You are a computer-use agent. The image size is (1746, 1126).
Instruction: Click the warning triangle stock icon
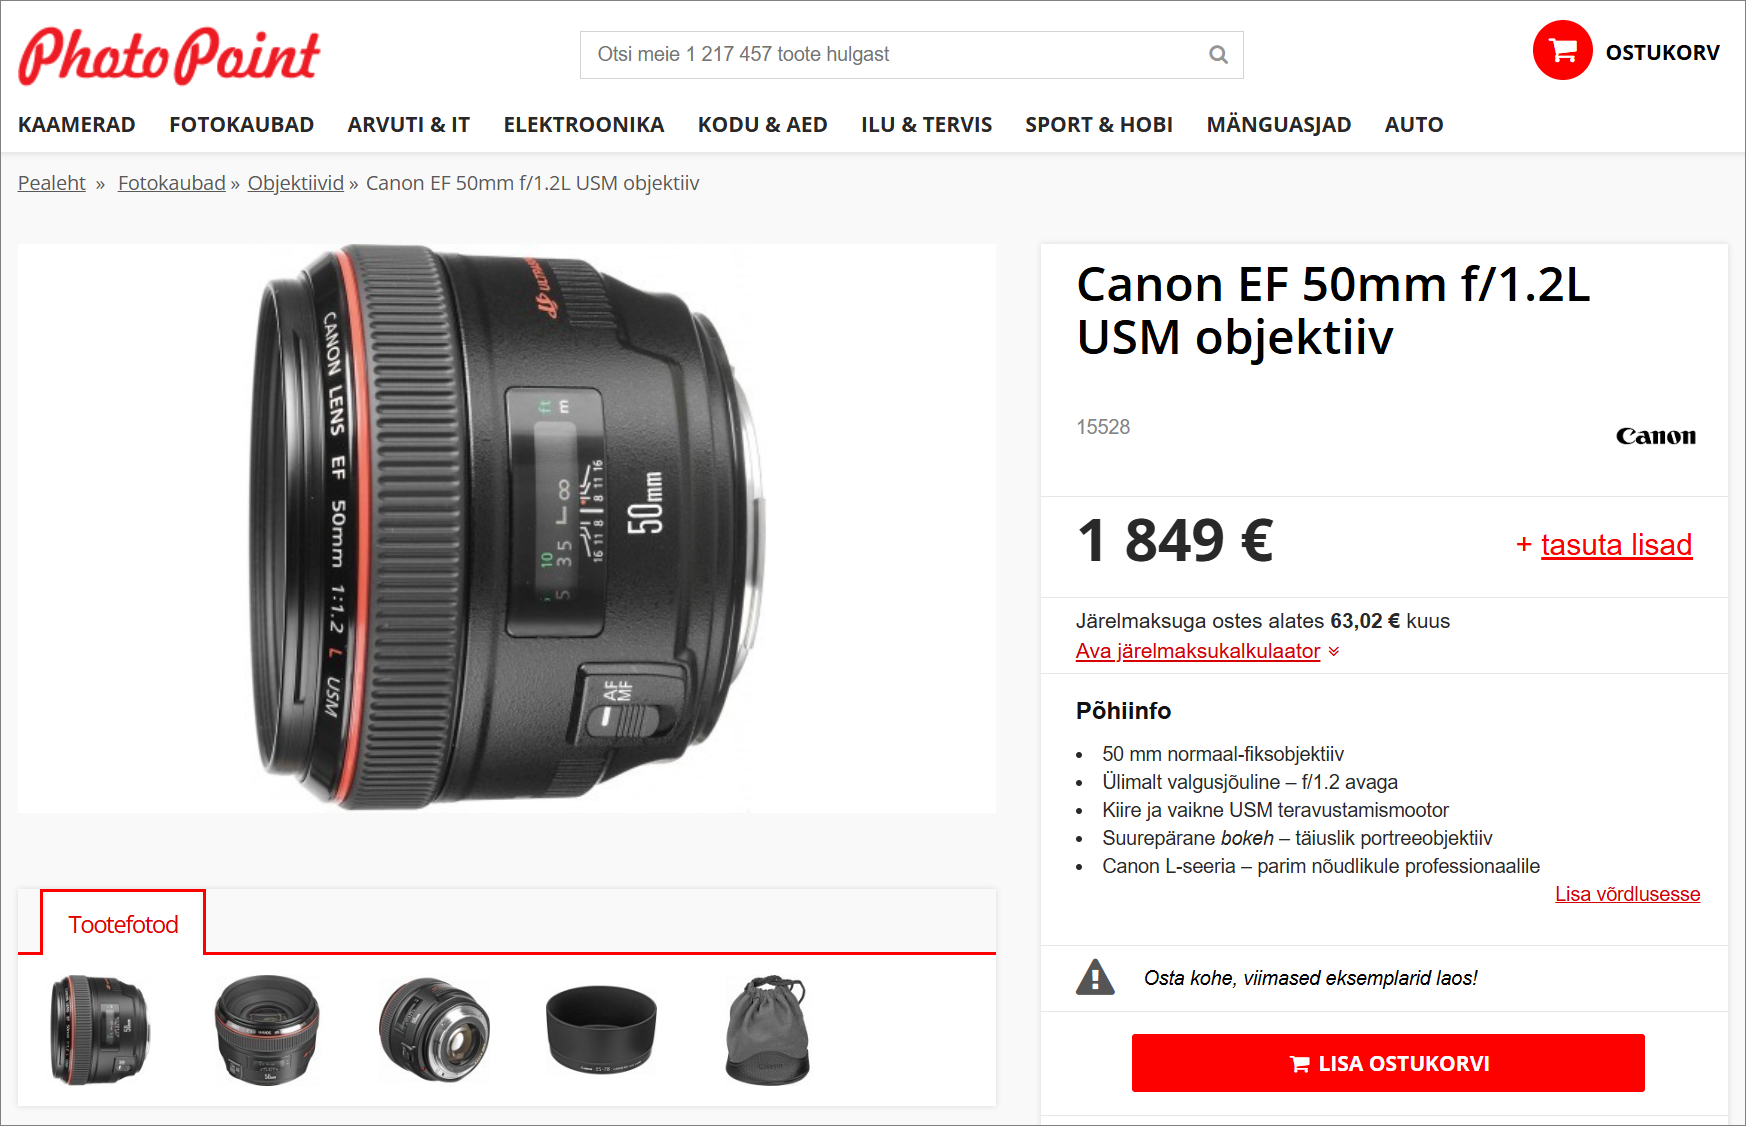(x=1095, y=977)
